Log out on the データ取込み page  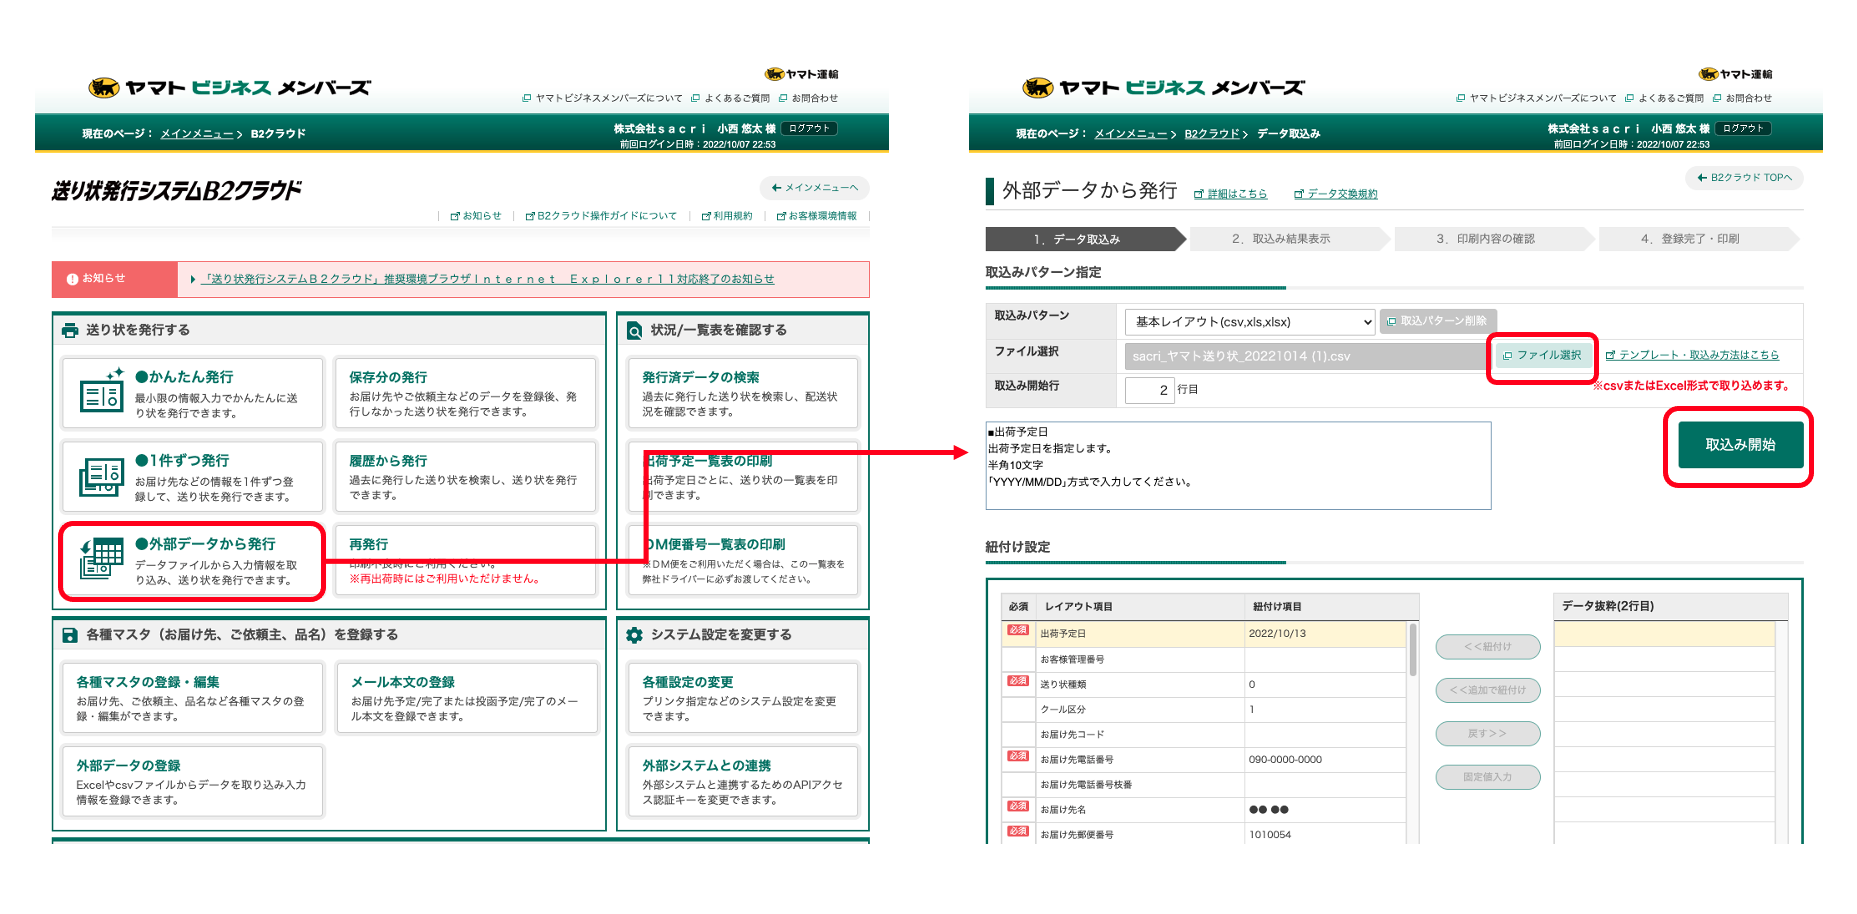(x=1743, y=128)
